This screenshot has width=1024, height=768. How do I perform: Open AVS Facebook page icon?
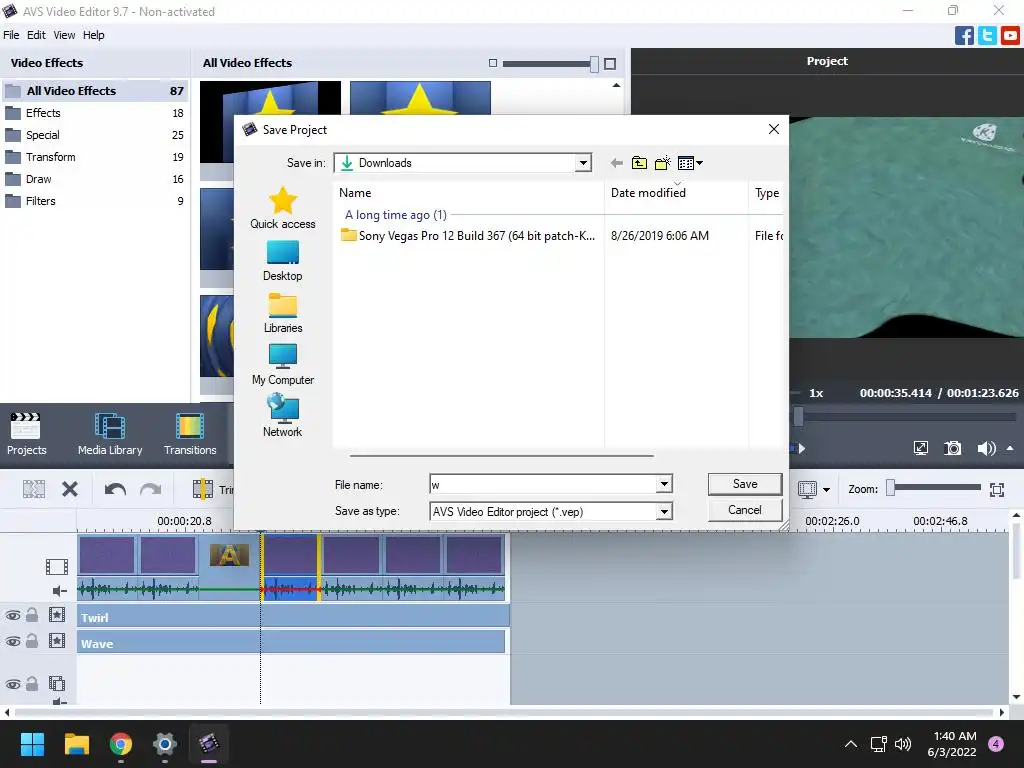coord(964,35)
